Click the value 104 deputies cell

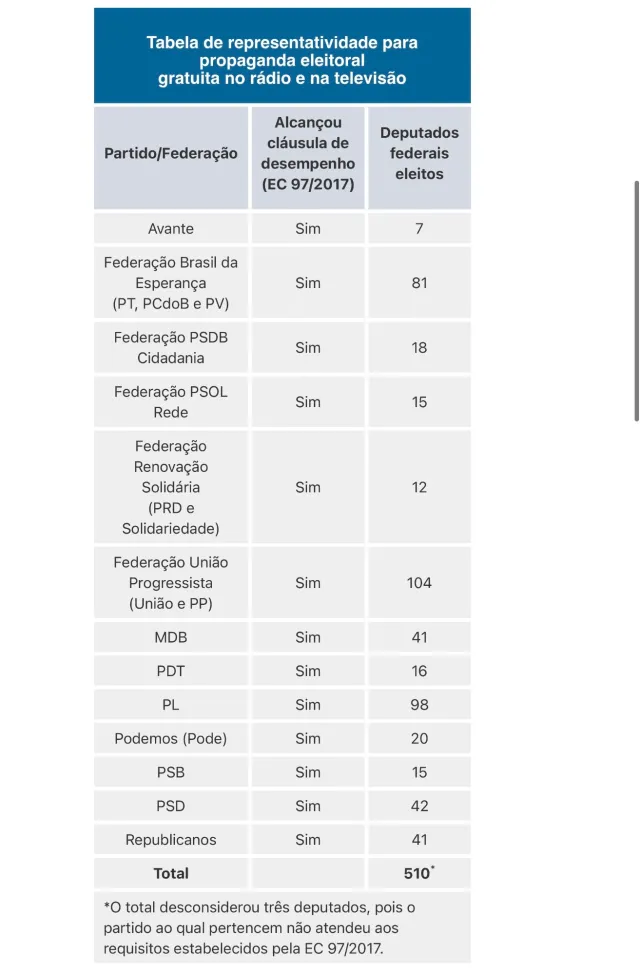[x=419, y=583]
